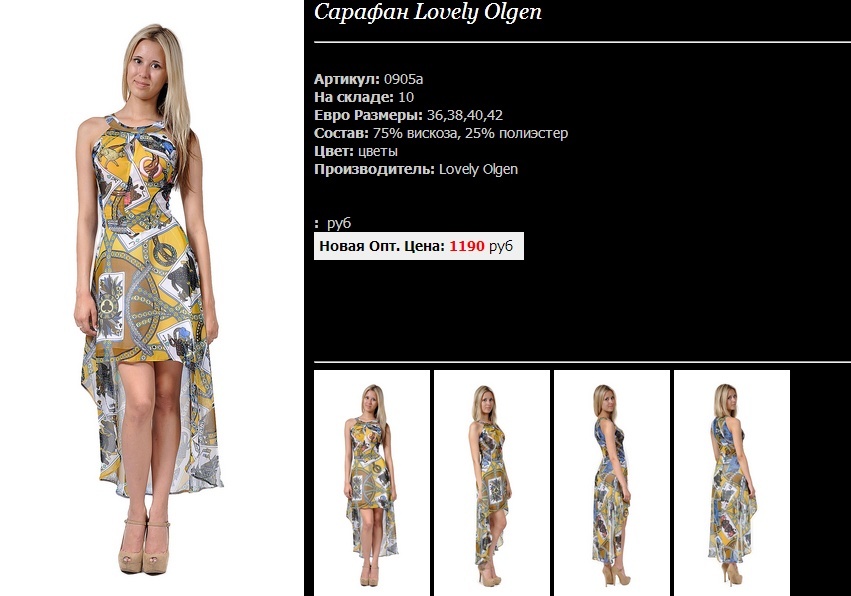Select the article number 0905a
Screen dimensions: 851x596
tap(403, 79)
